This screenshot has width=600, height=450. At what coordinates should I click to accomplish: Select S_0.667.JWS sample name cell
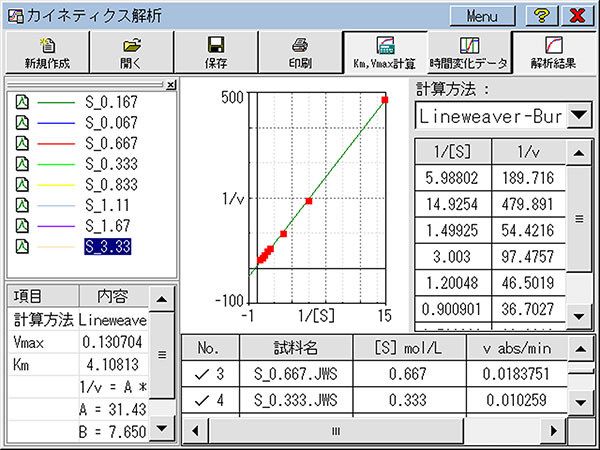(x=296, y=374)
